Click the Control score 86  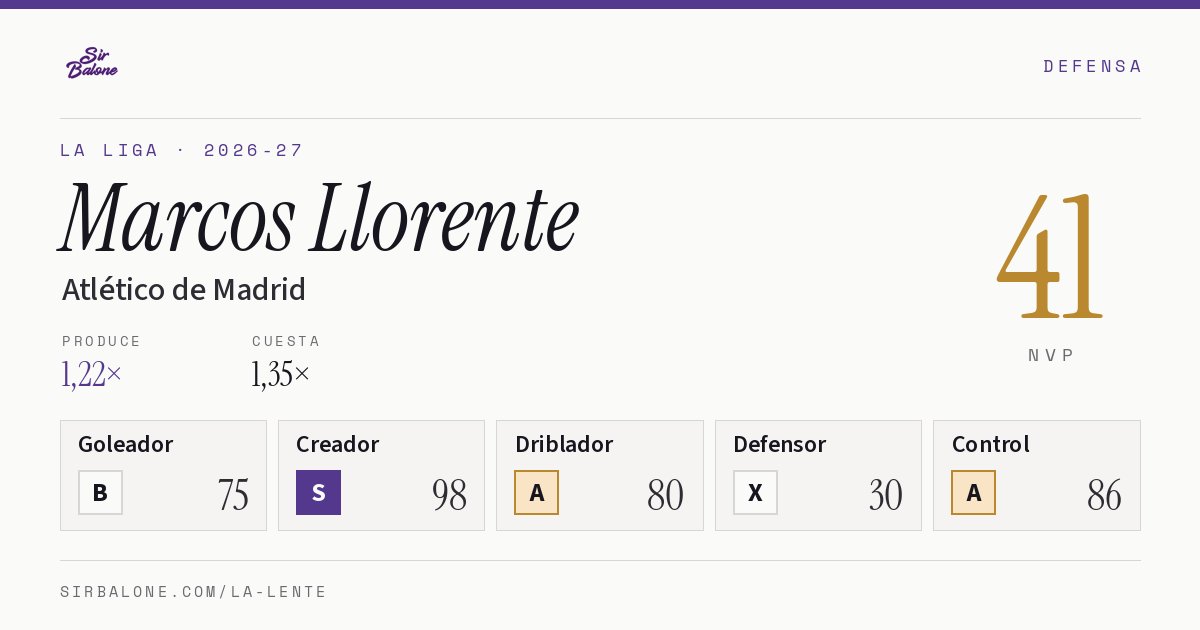tap(1104, 495)
